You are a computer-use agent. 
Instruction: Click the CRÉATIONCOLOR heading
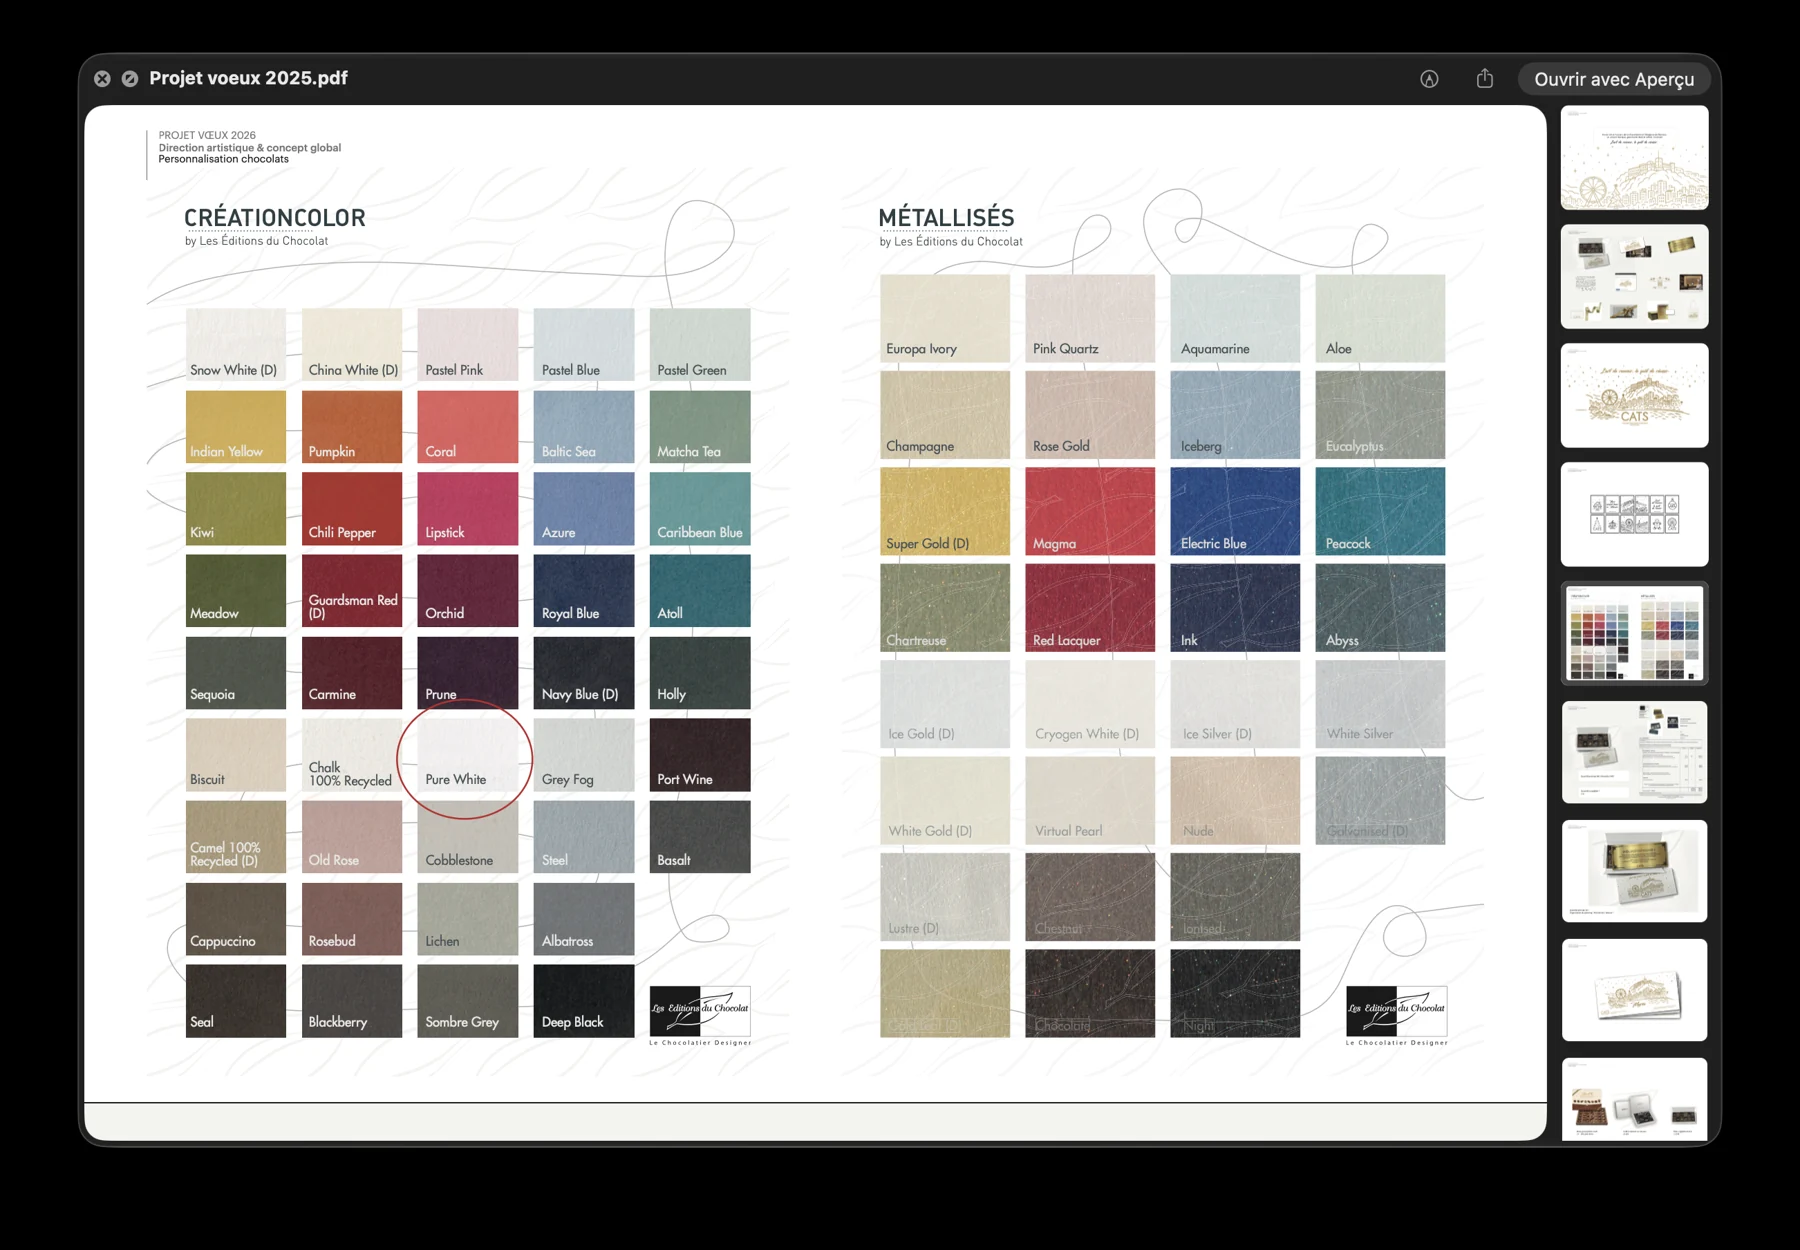tap(275, 217)
